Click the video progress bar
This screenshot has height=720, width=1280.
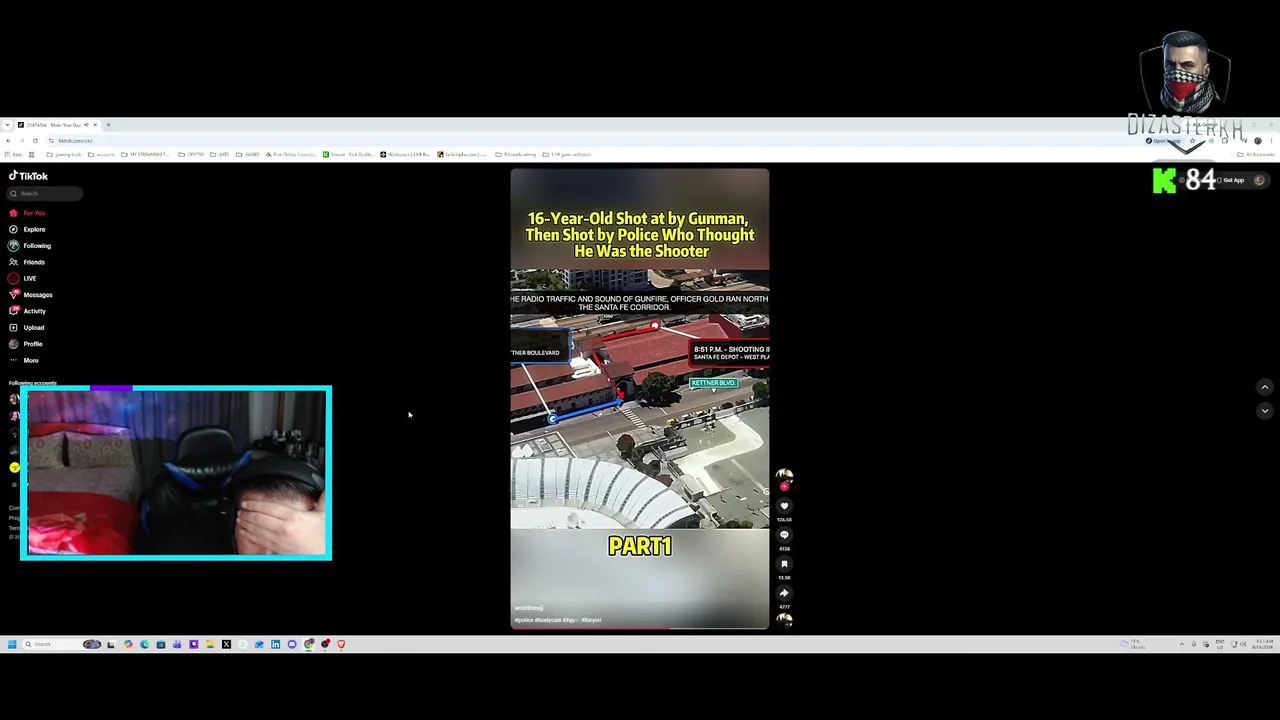pos(640,628)
